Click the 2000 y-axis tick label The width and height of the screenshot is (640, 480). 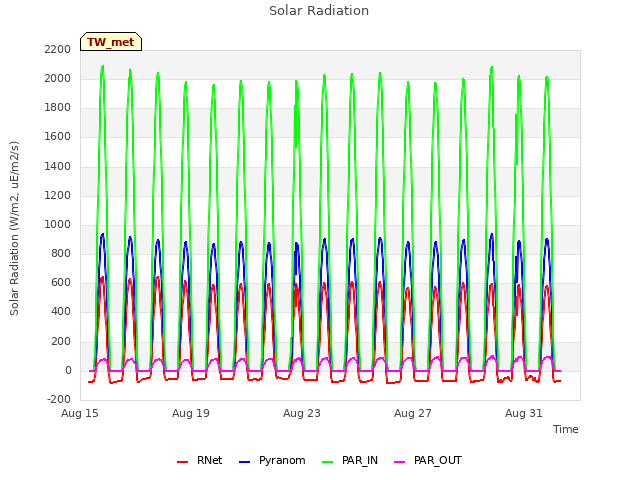(x=58, y=78)
